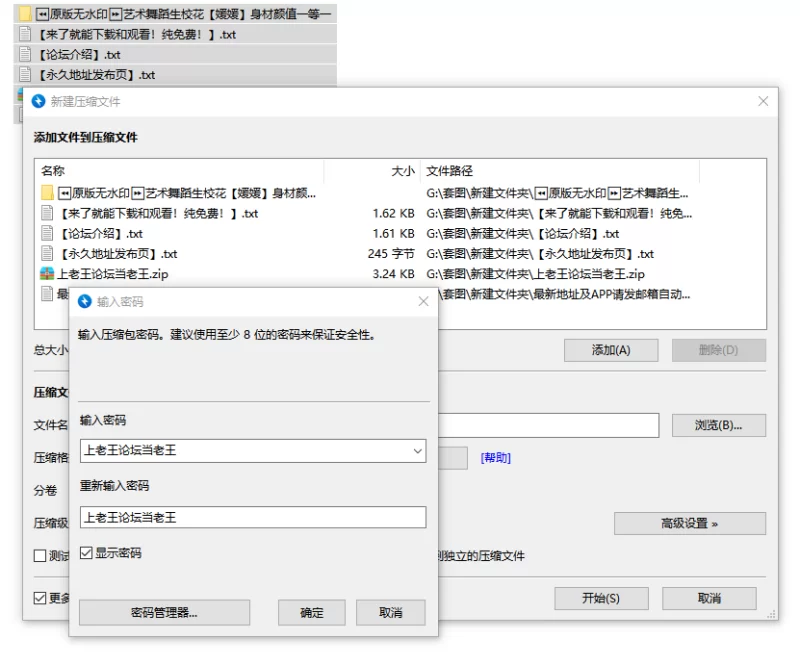This screenshot has height=665, width=800.
Task: Click into the 重新输入密码 text field
Action: [x=252, y=517]
